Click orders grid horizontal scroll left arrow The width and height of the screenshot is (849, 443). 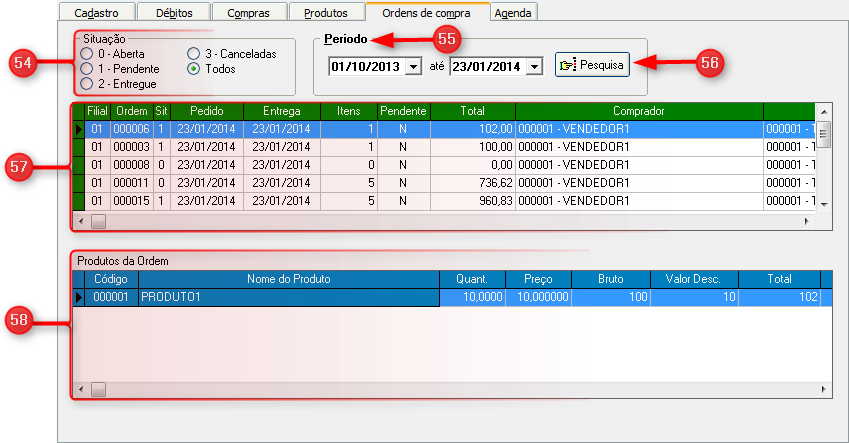click(81, 222)
